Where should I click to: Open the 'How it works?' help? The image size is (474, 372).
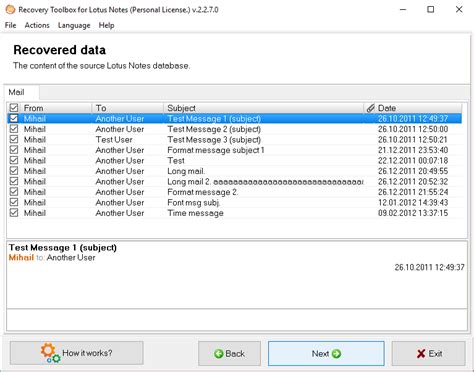pyautogui.click(x=77, y=353)
